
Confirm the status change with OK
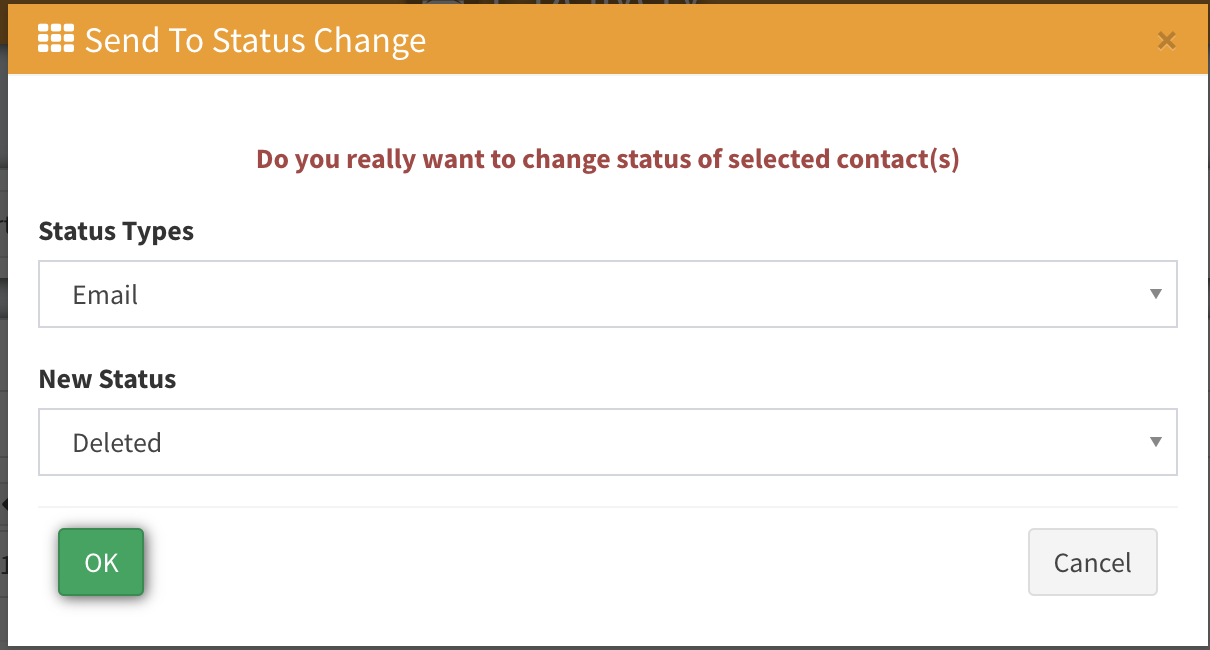pyautogui.click(x=101, y=562)
